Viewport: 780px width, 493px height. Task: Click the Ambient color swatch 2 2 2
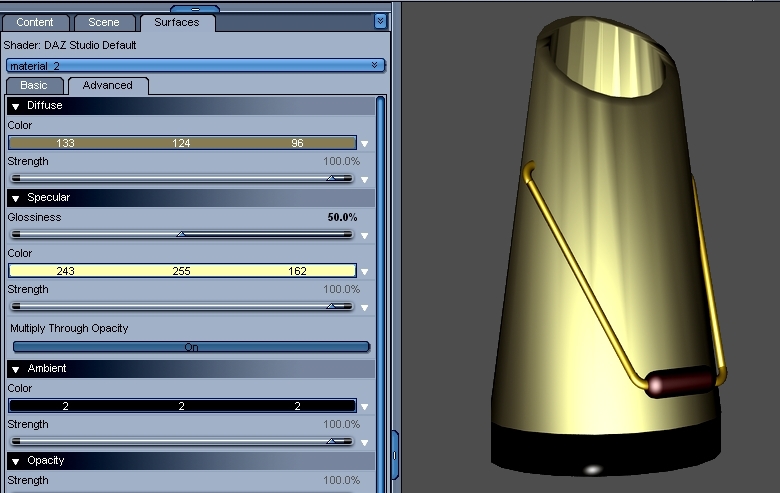[182, 406]
